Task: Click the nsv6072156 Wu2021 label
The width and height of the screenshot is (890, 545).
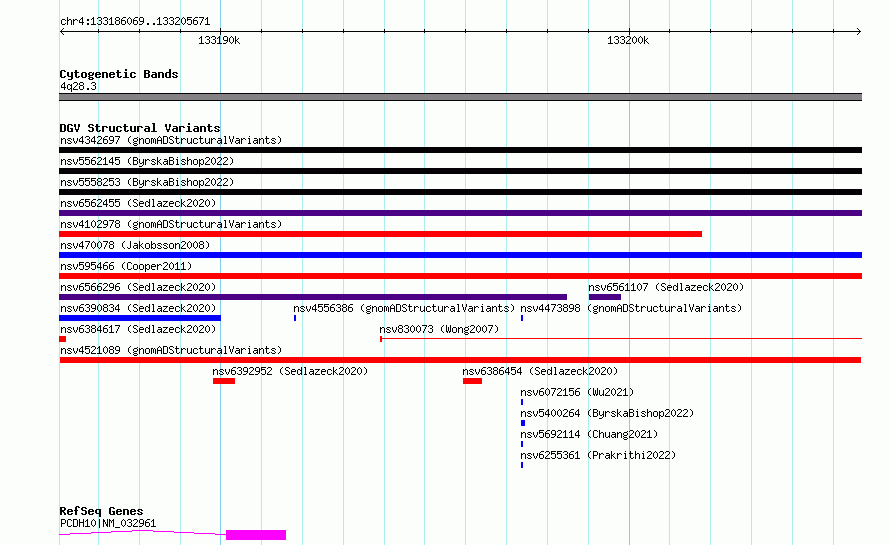Action: (577, 392)
